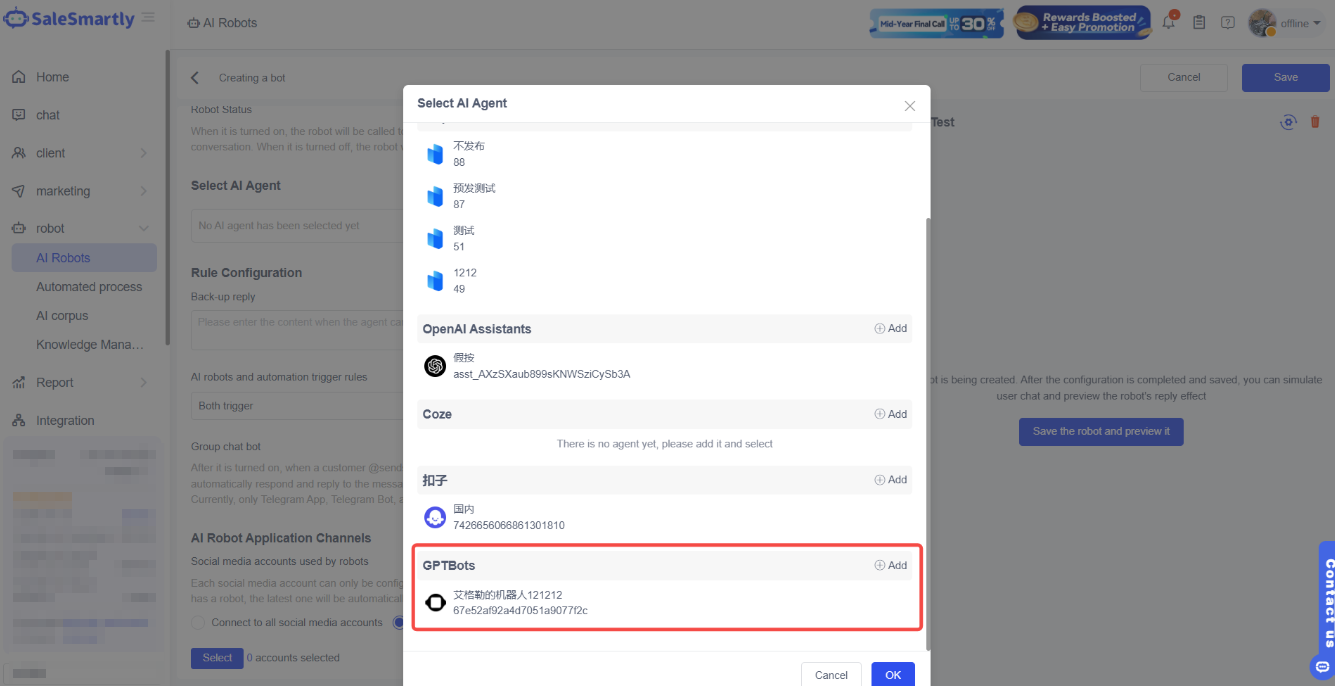
Task: Select the Connect to all social media accounts radio
Action: 198,621
